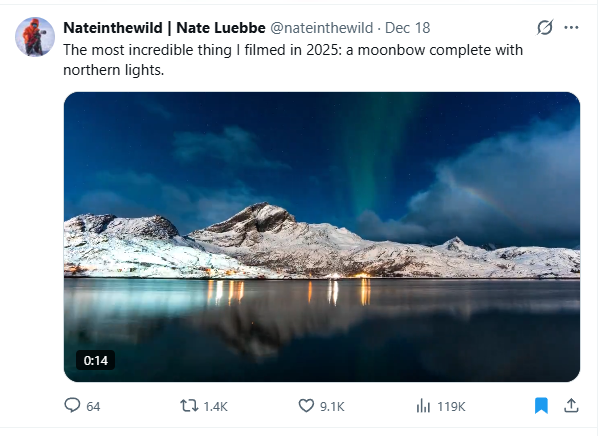Open the three-dot more options menu

[x=572, y=27]
